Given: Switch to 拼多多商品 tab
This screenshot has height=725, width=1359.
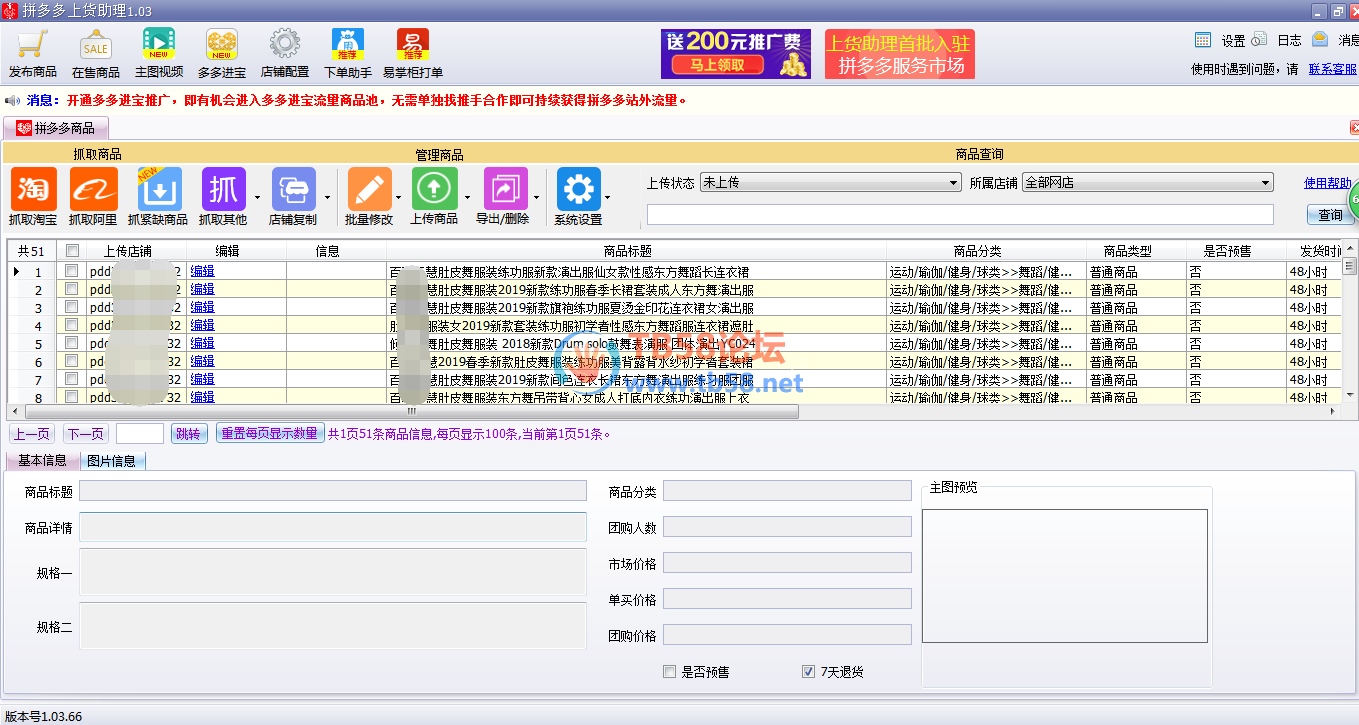Looking at the screenshot, I should 56,128.
